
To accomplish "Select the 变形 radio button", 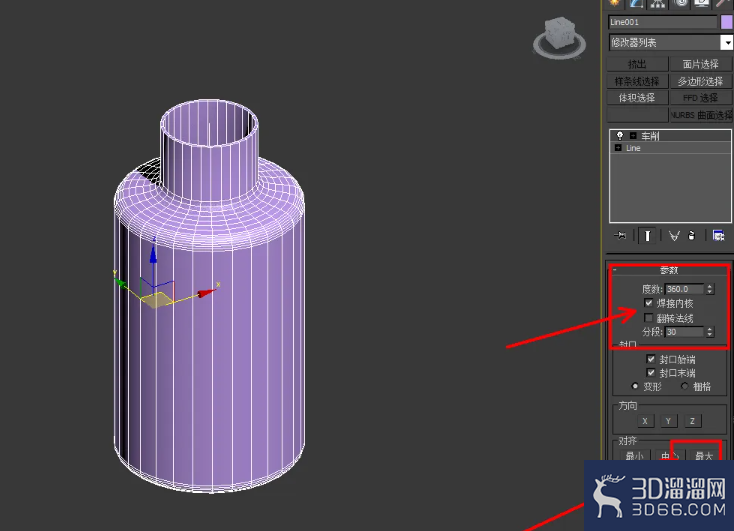I will point(635,386).
